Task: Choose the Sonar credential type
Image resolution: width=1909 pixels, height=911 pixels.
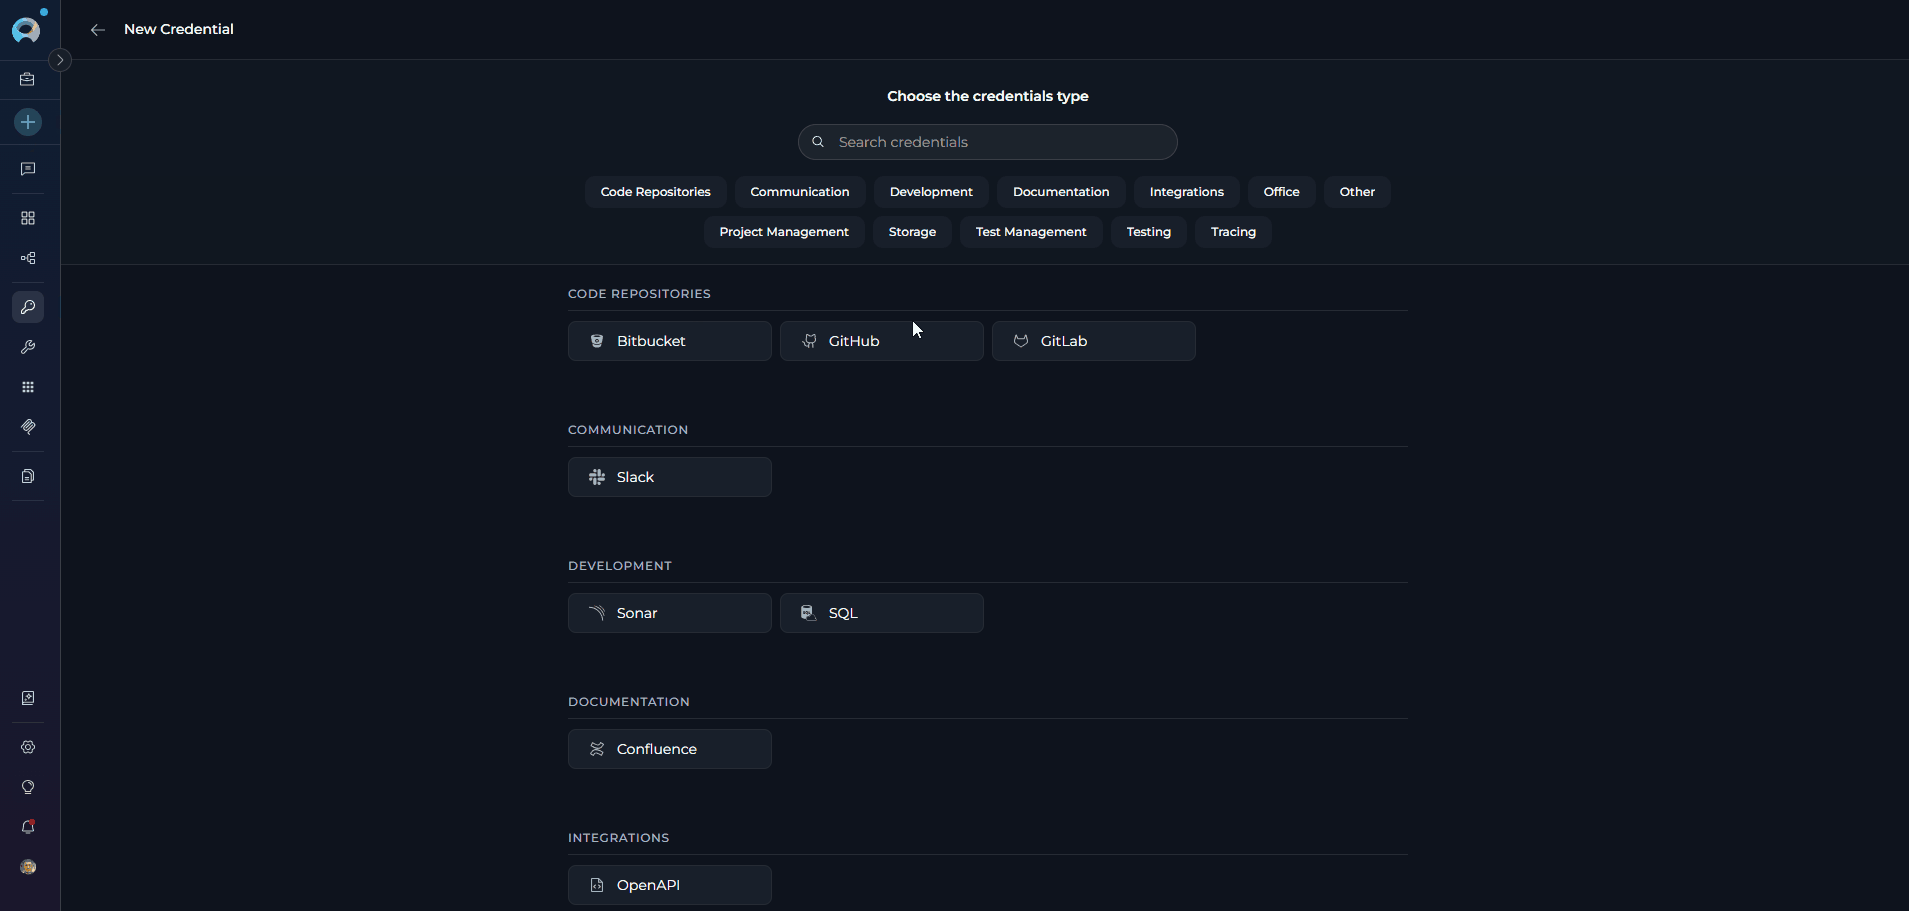Action: (670, 613)
